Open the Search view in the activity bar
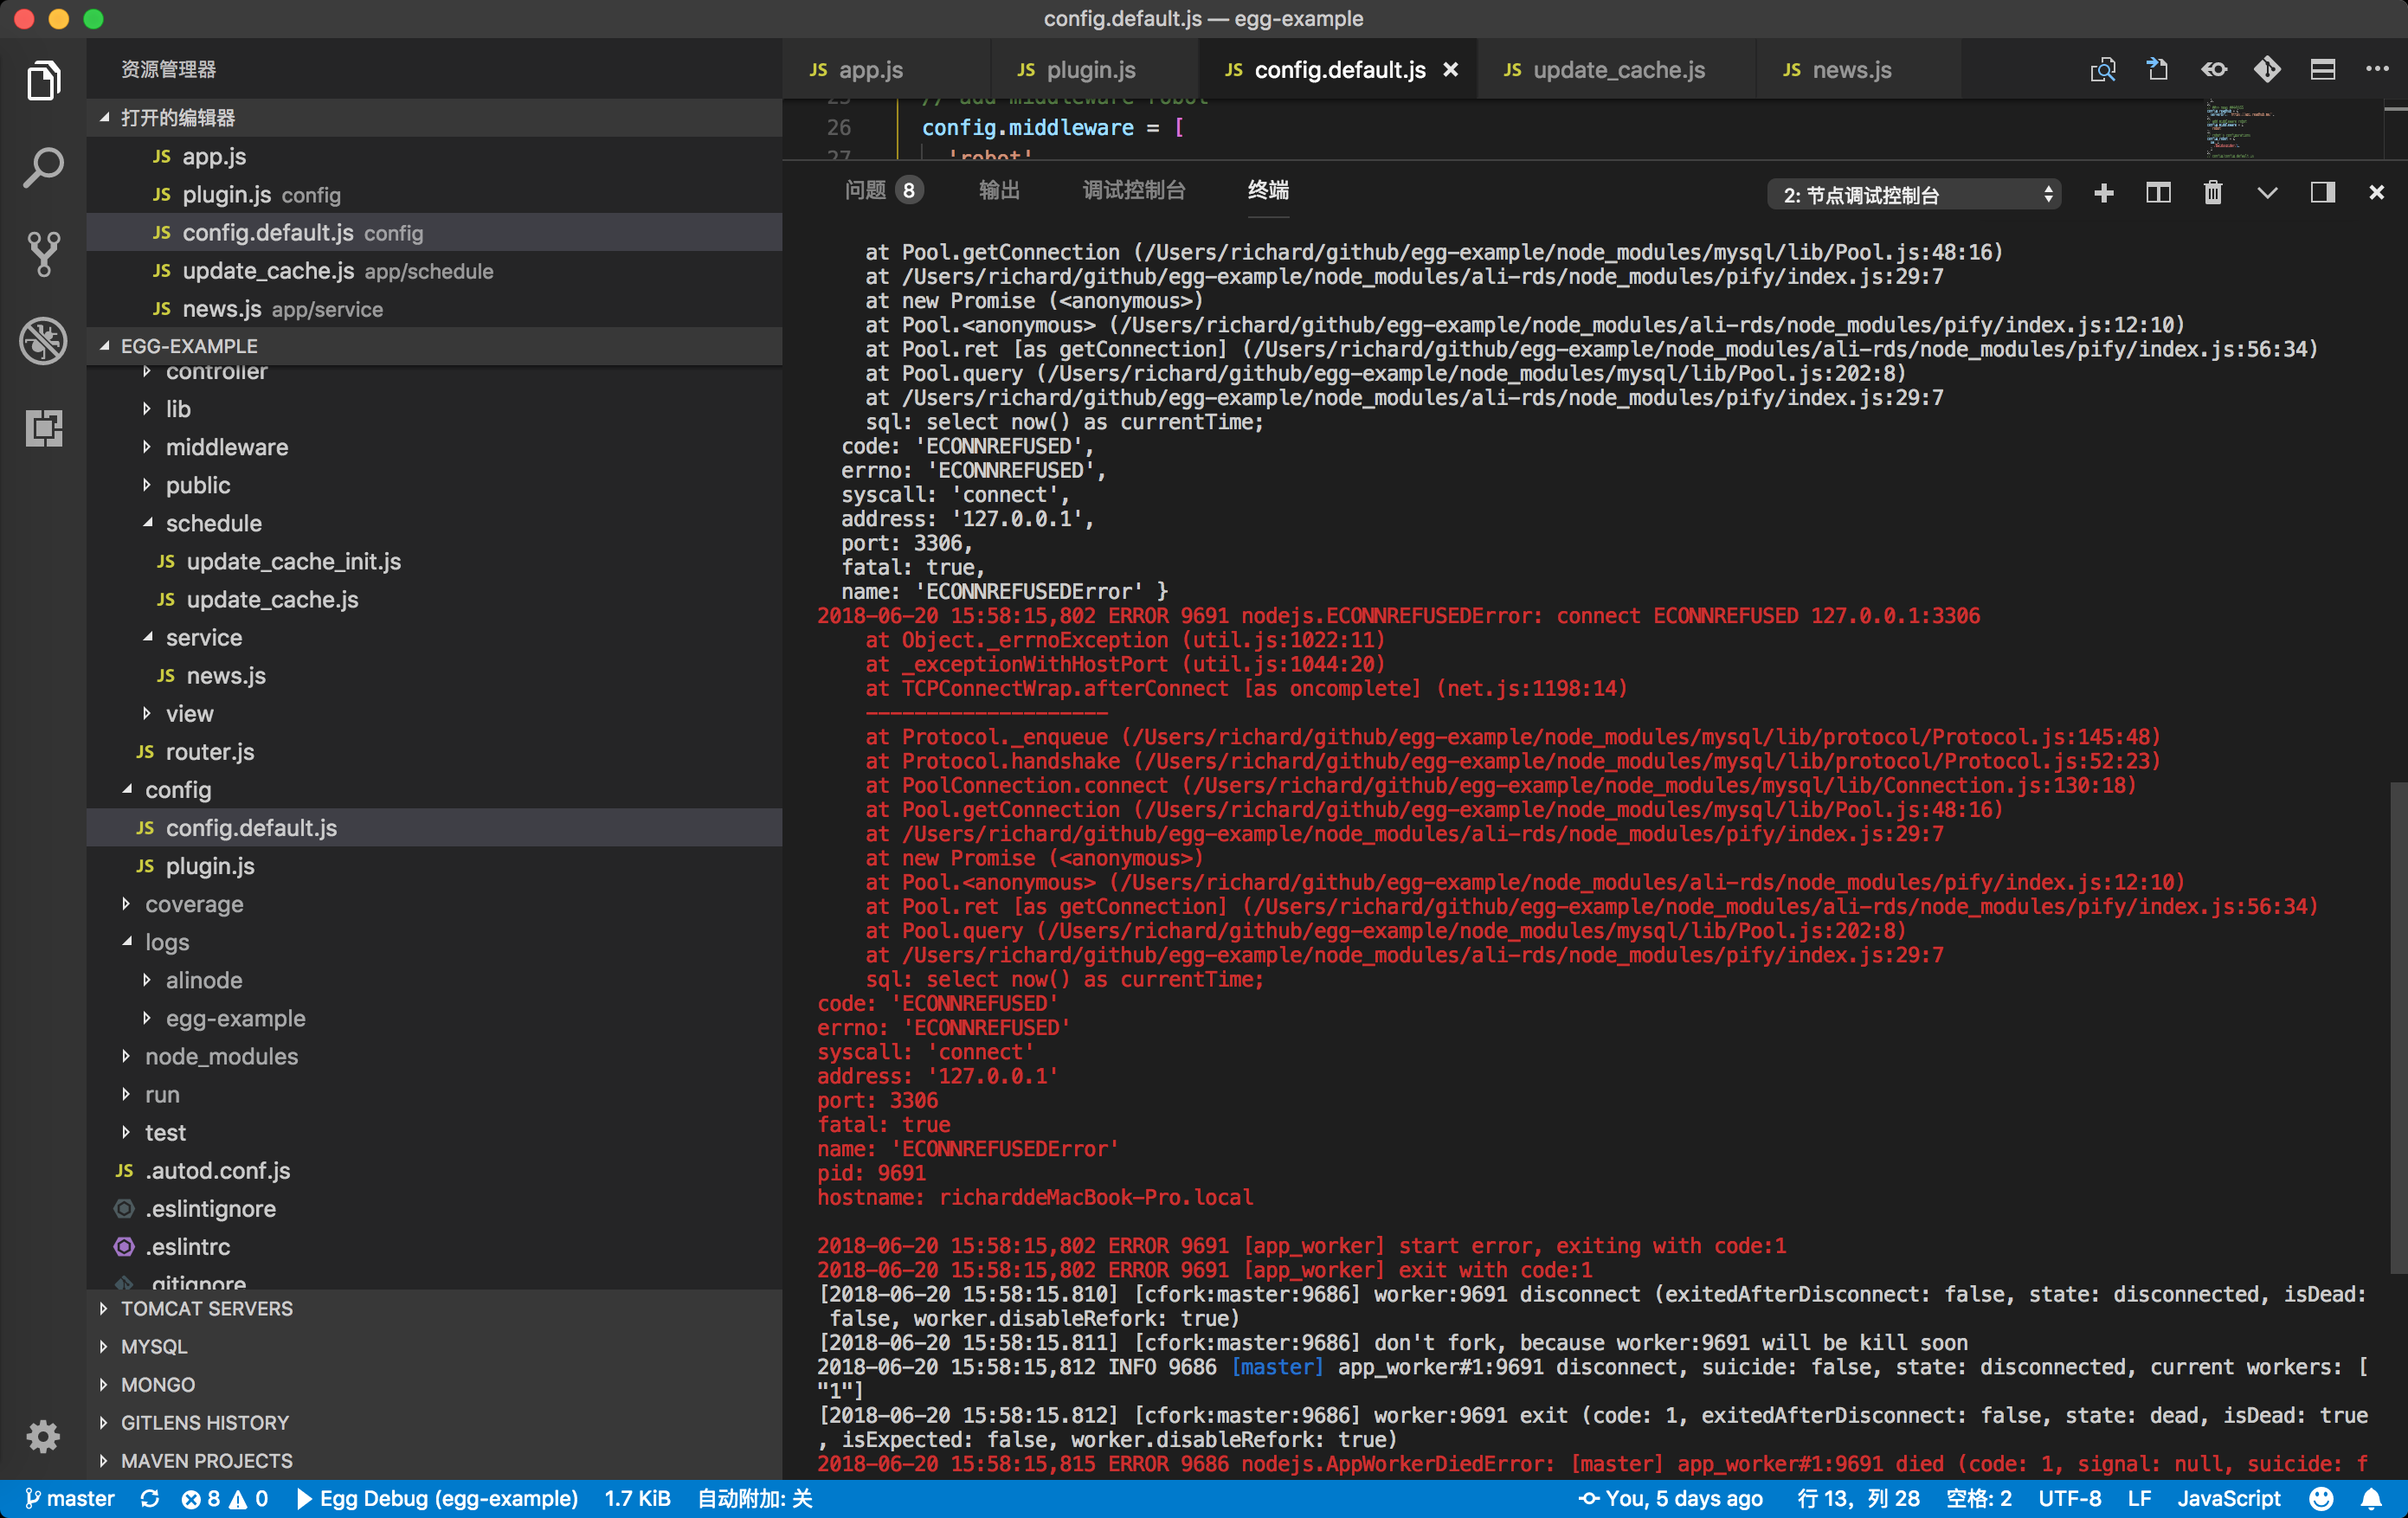Viewport: 2408px width, 1518px height. click(43, 168)
